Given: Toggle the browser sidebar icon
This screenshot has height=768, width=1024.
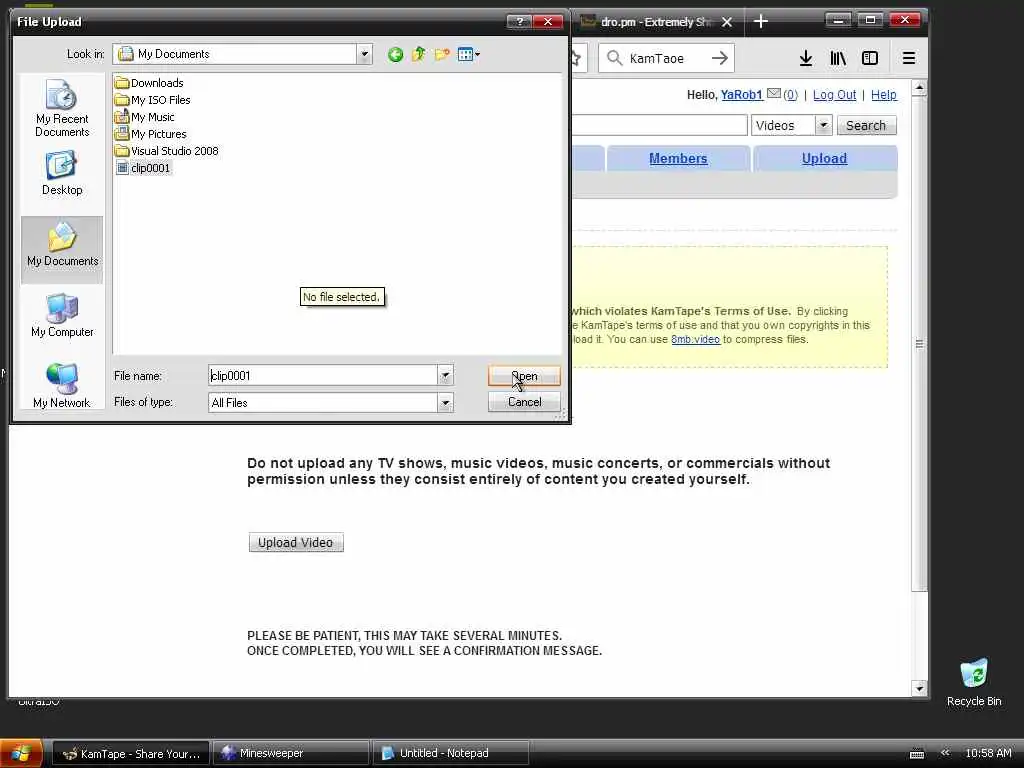Looking at the screenshot, I should (x=870, y=58).
